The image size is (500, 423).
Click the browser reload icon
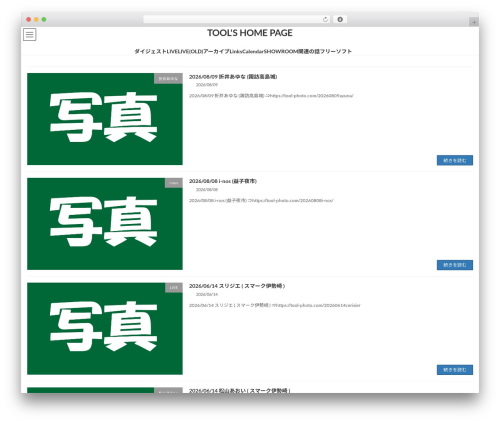click(325, 20)
